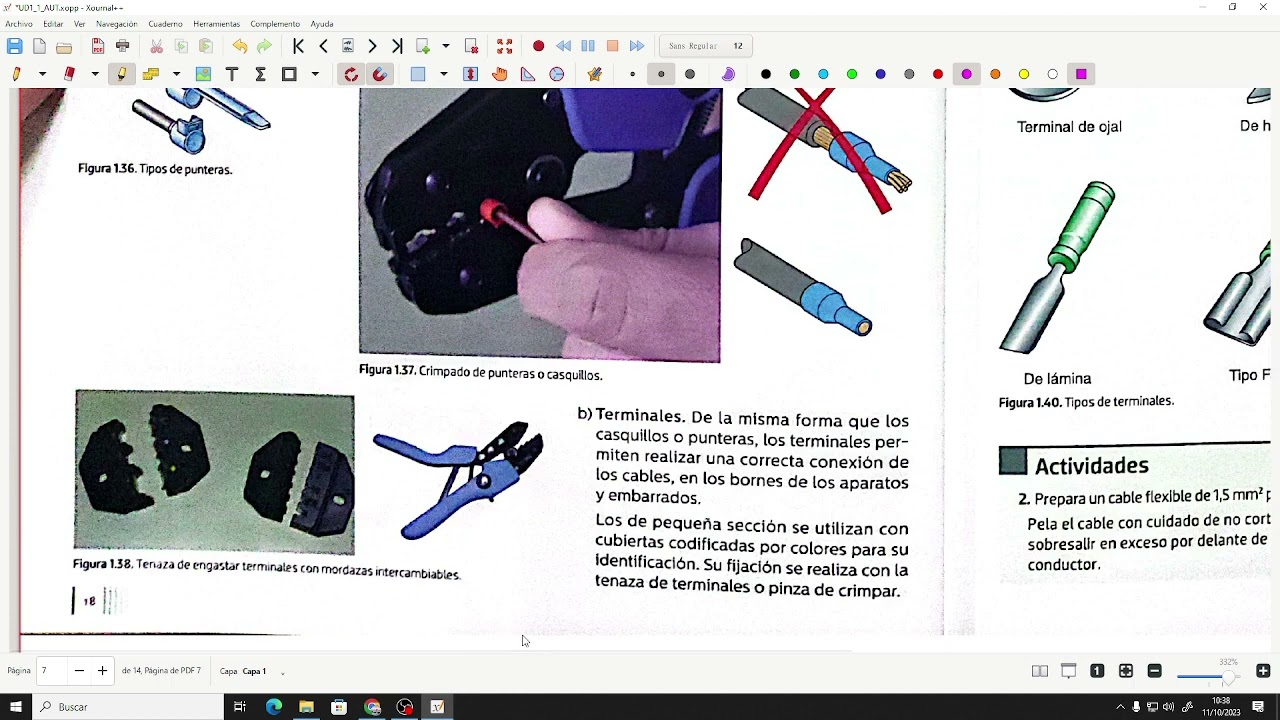Viewport: 1280px width, 720px height.
Task: Open the yellow ruler tool's dropdown arrow
Action: pos(176,74)
